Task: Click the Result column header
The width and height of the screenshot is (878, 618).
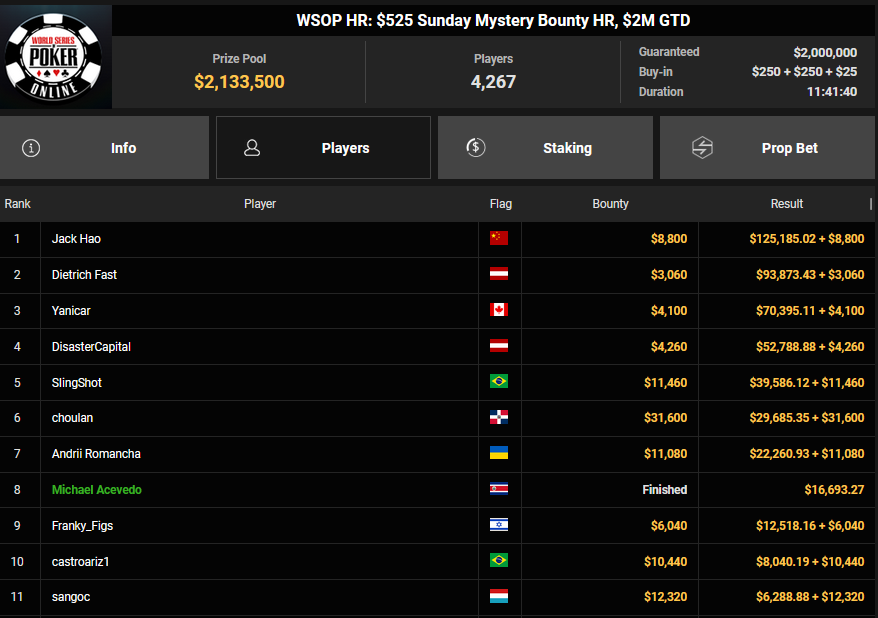Action: point(786,204)
